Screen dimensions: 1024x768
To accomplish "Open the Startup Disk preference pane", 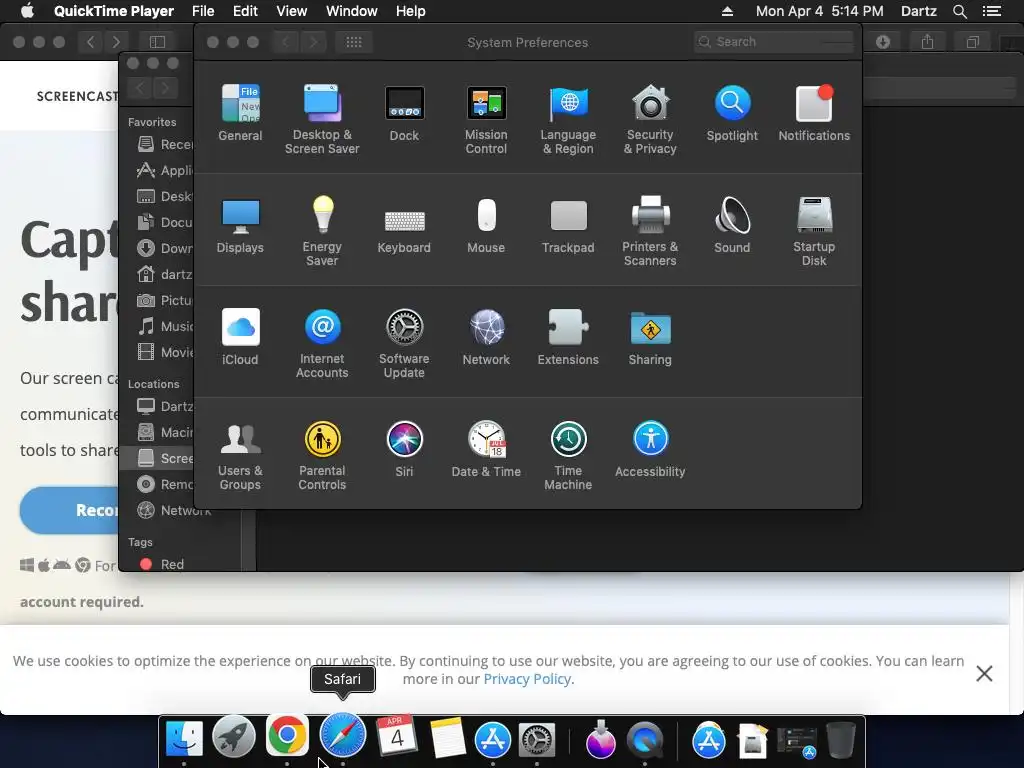I will 814,231.
